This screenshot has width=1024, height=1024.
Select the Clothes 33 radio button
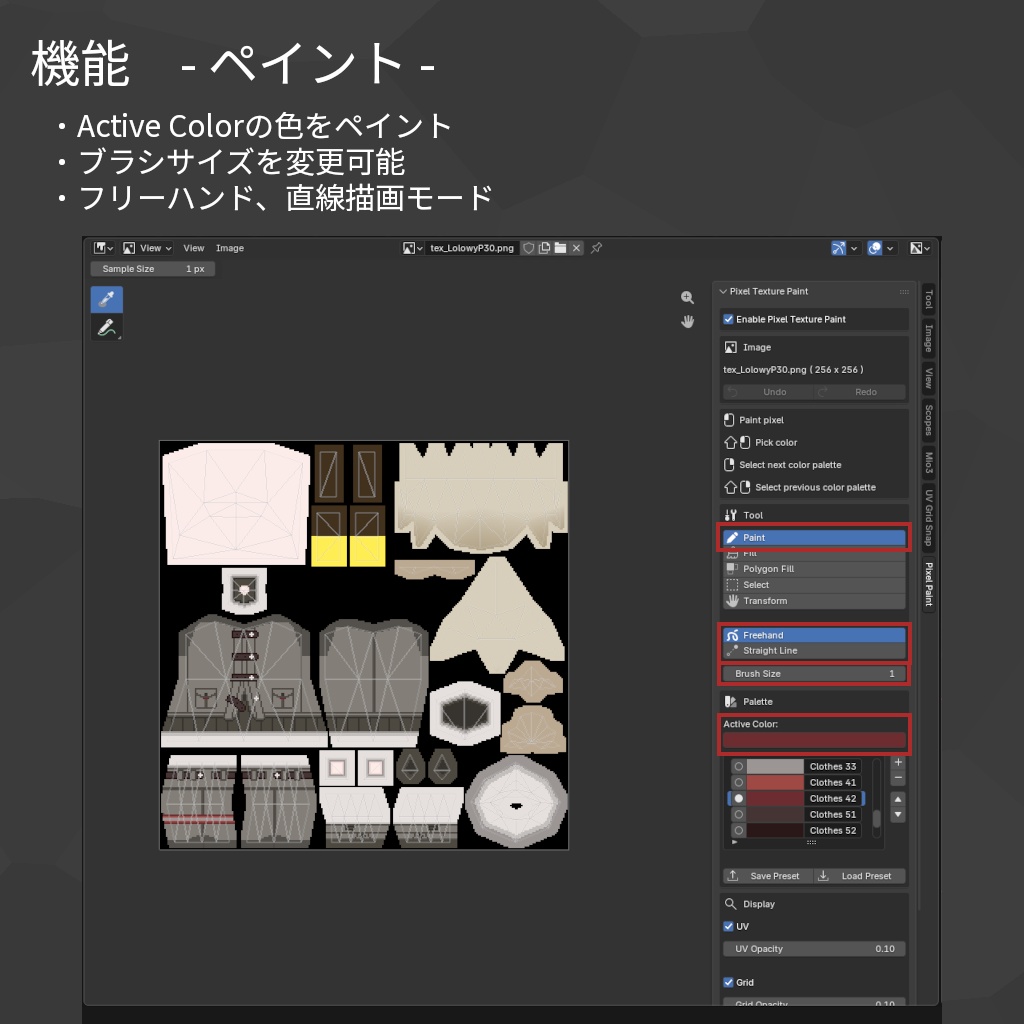point(739,767)
